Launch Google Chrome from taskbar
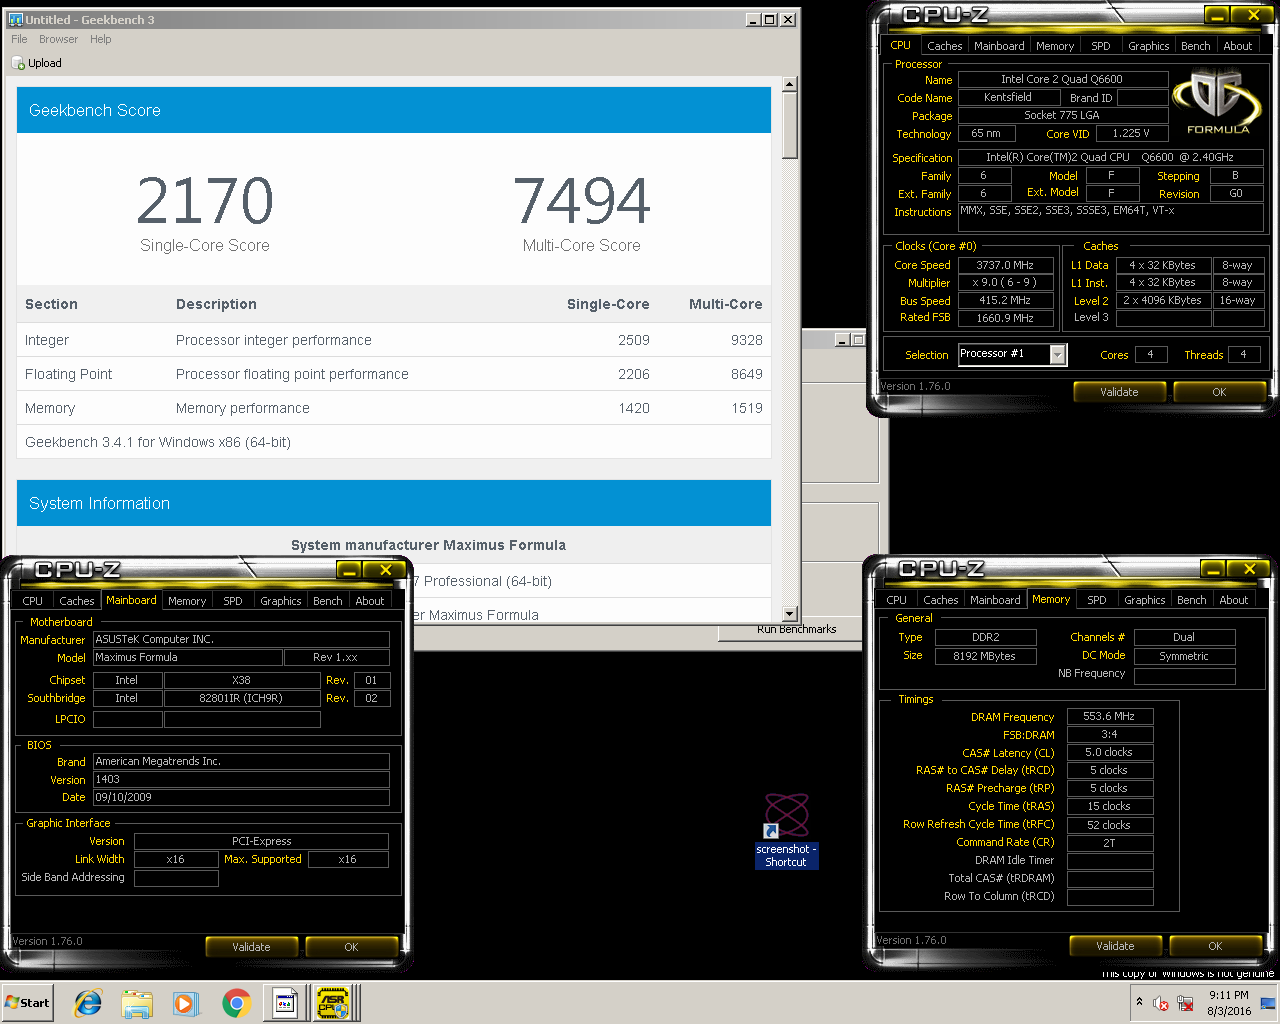This screenshot has width=1280, height=1024. 236,1003
